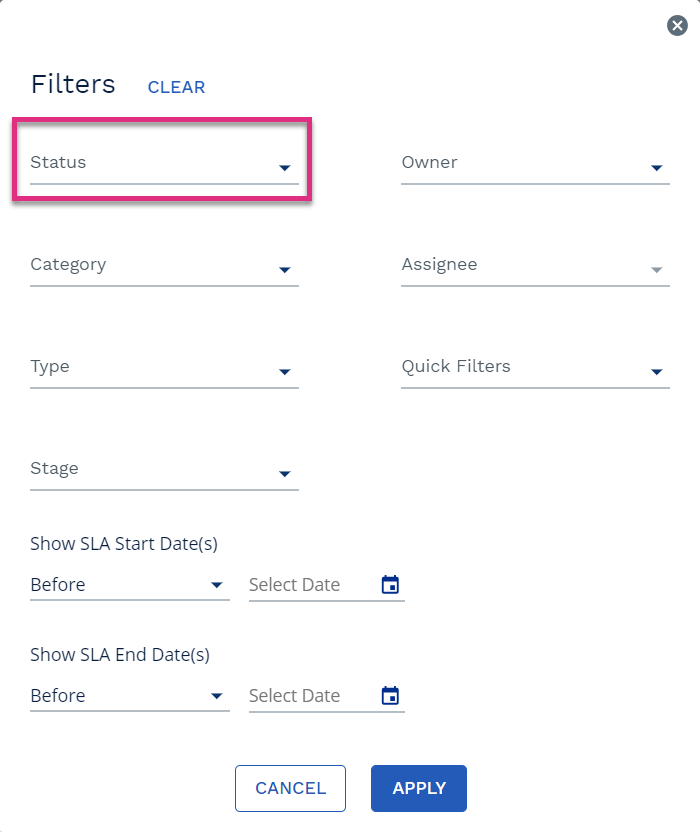Click the Filters heading text
Viewport: 700px width, 832px height.
click(73, 84)
